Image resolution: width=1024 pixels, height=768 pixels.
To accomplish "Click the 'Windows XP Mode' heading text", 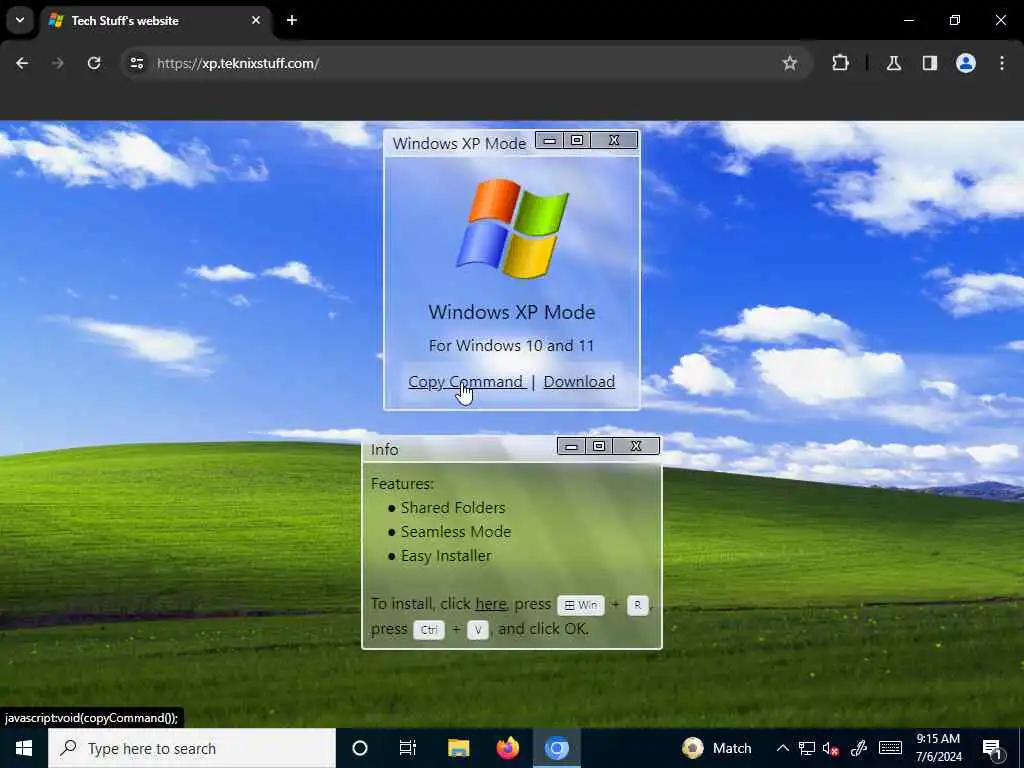I will (512, 312).
